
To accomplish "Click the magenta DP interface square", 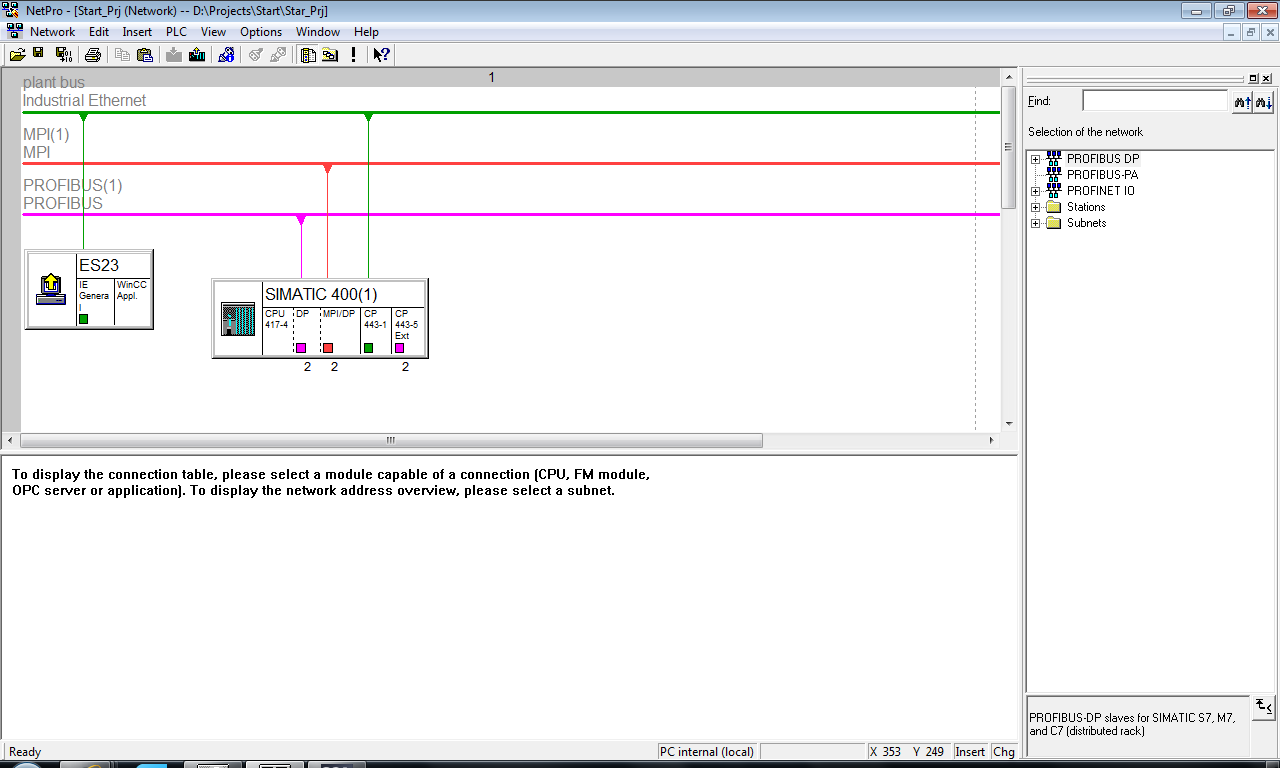I will [x=301, y=348].
